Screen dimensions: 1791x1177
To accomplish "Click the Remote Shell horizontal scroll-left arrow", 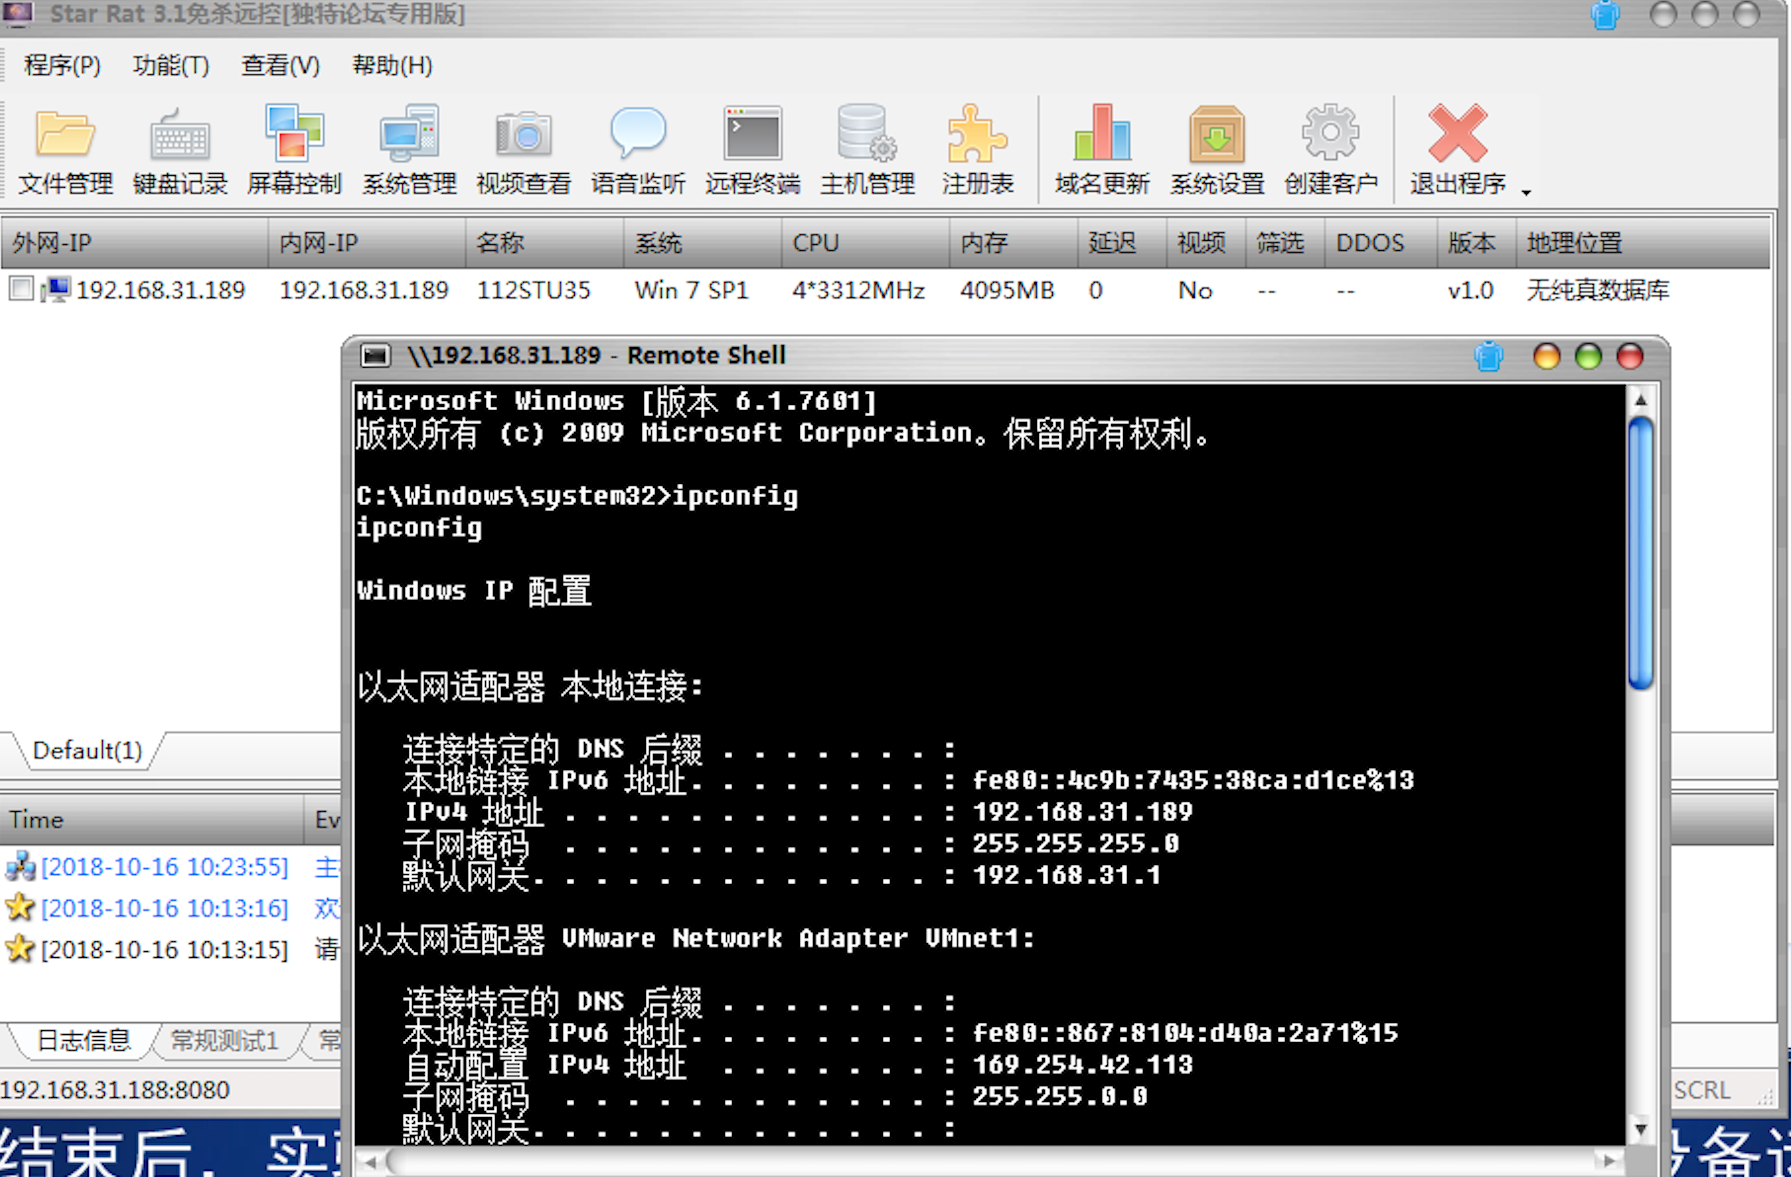I will pyautogui.click(x=371, y=1161).
